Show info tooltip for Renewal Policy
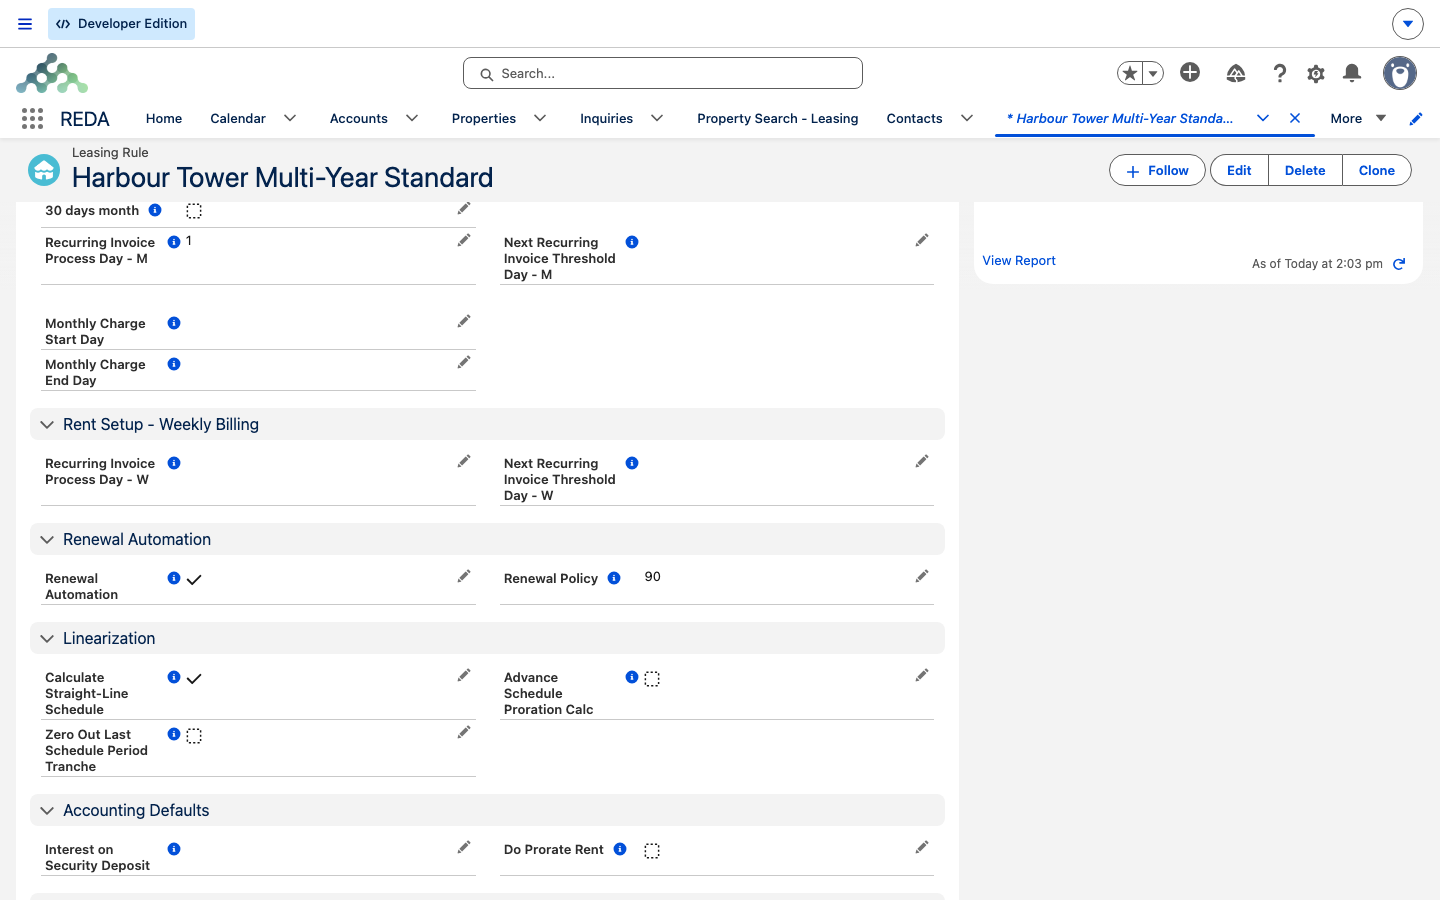The height and width of the screenshot is (900, 1440). [x=614, y=578]
